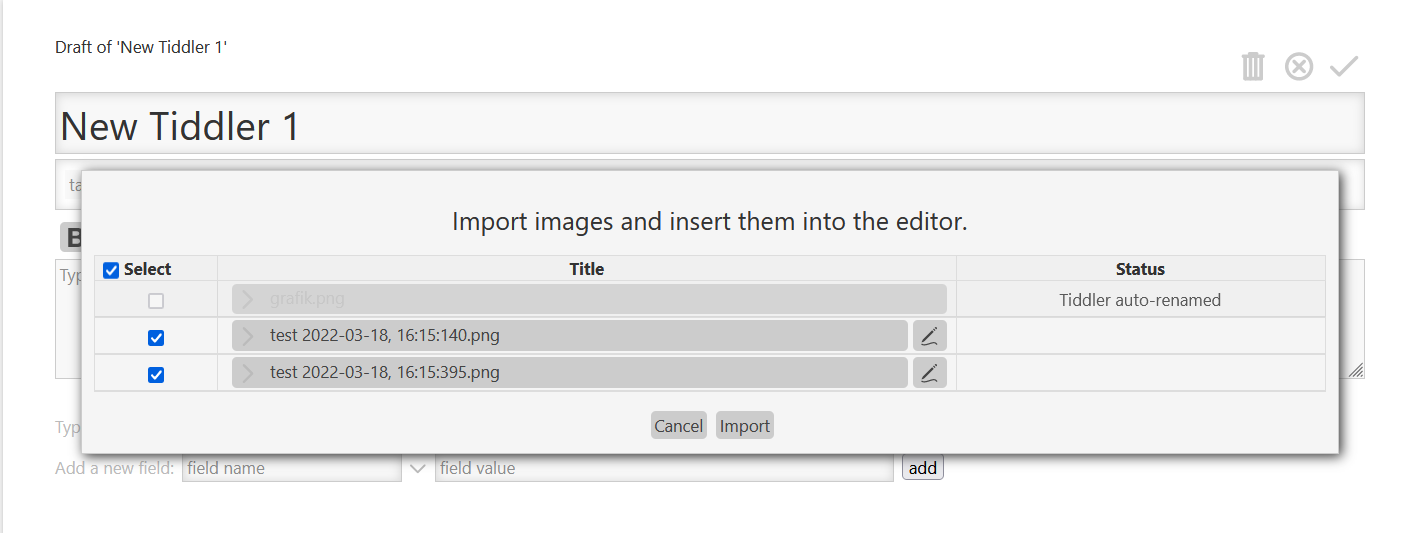This screenshot has width=1405, height=533.
Task: Click the add field button
Action: tap(923, 468)
